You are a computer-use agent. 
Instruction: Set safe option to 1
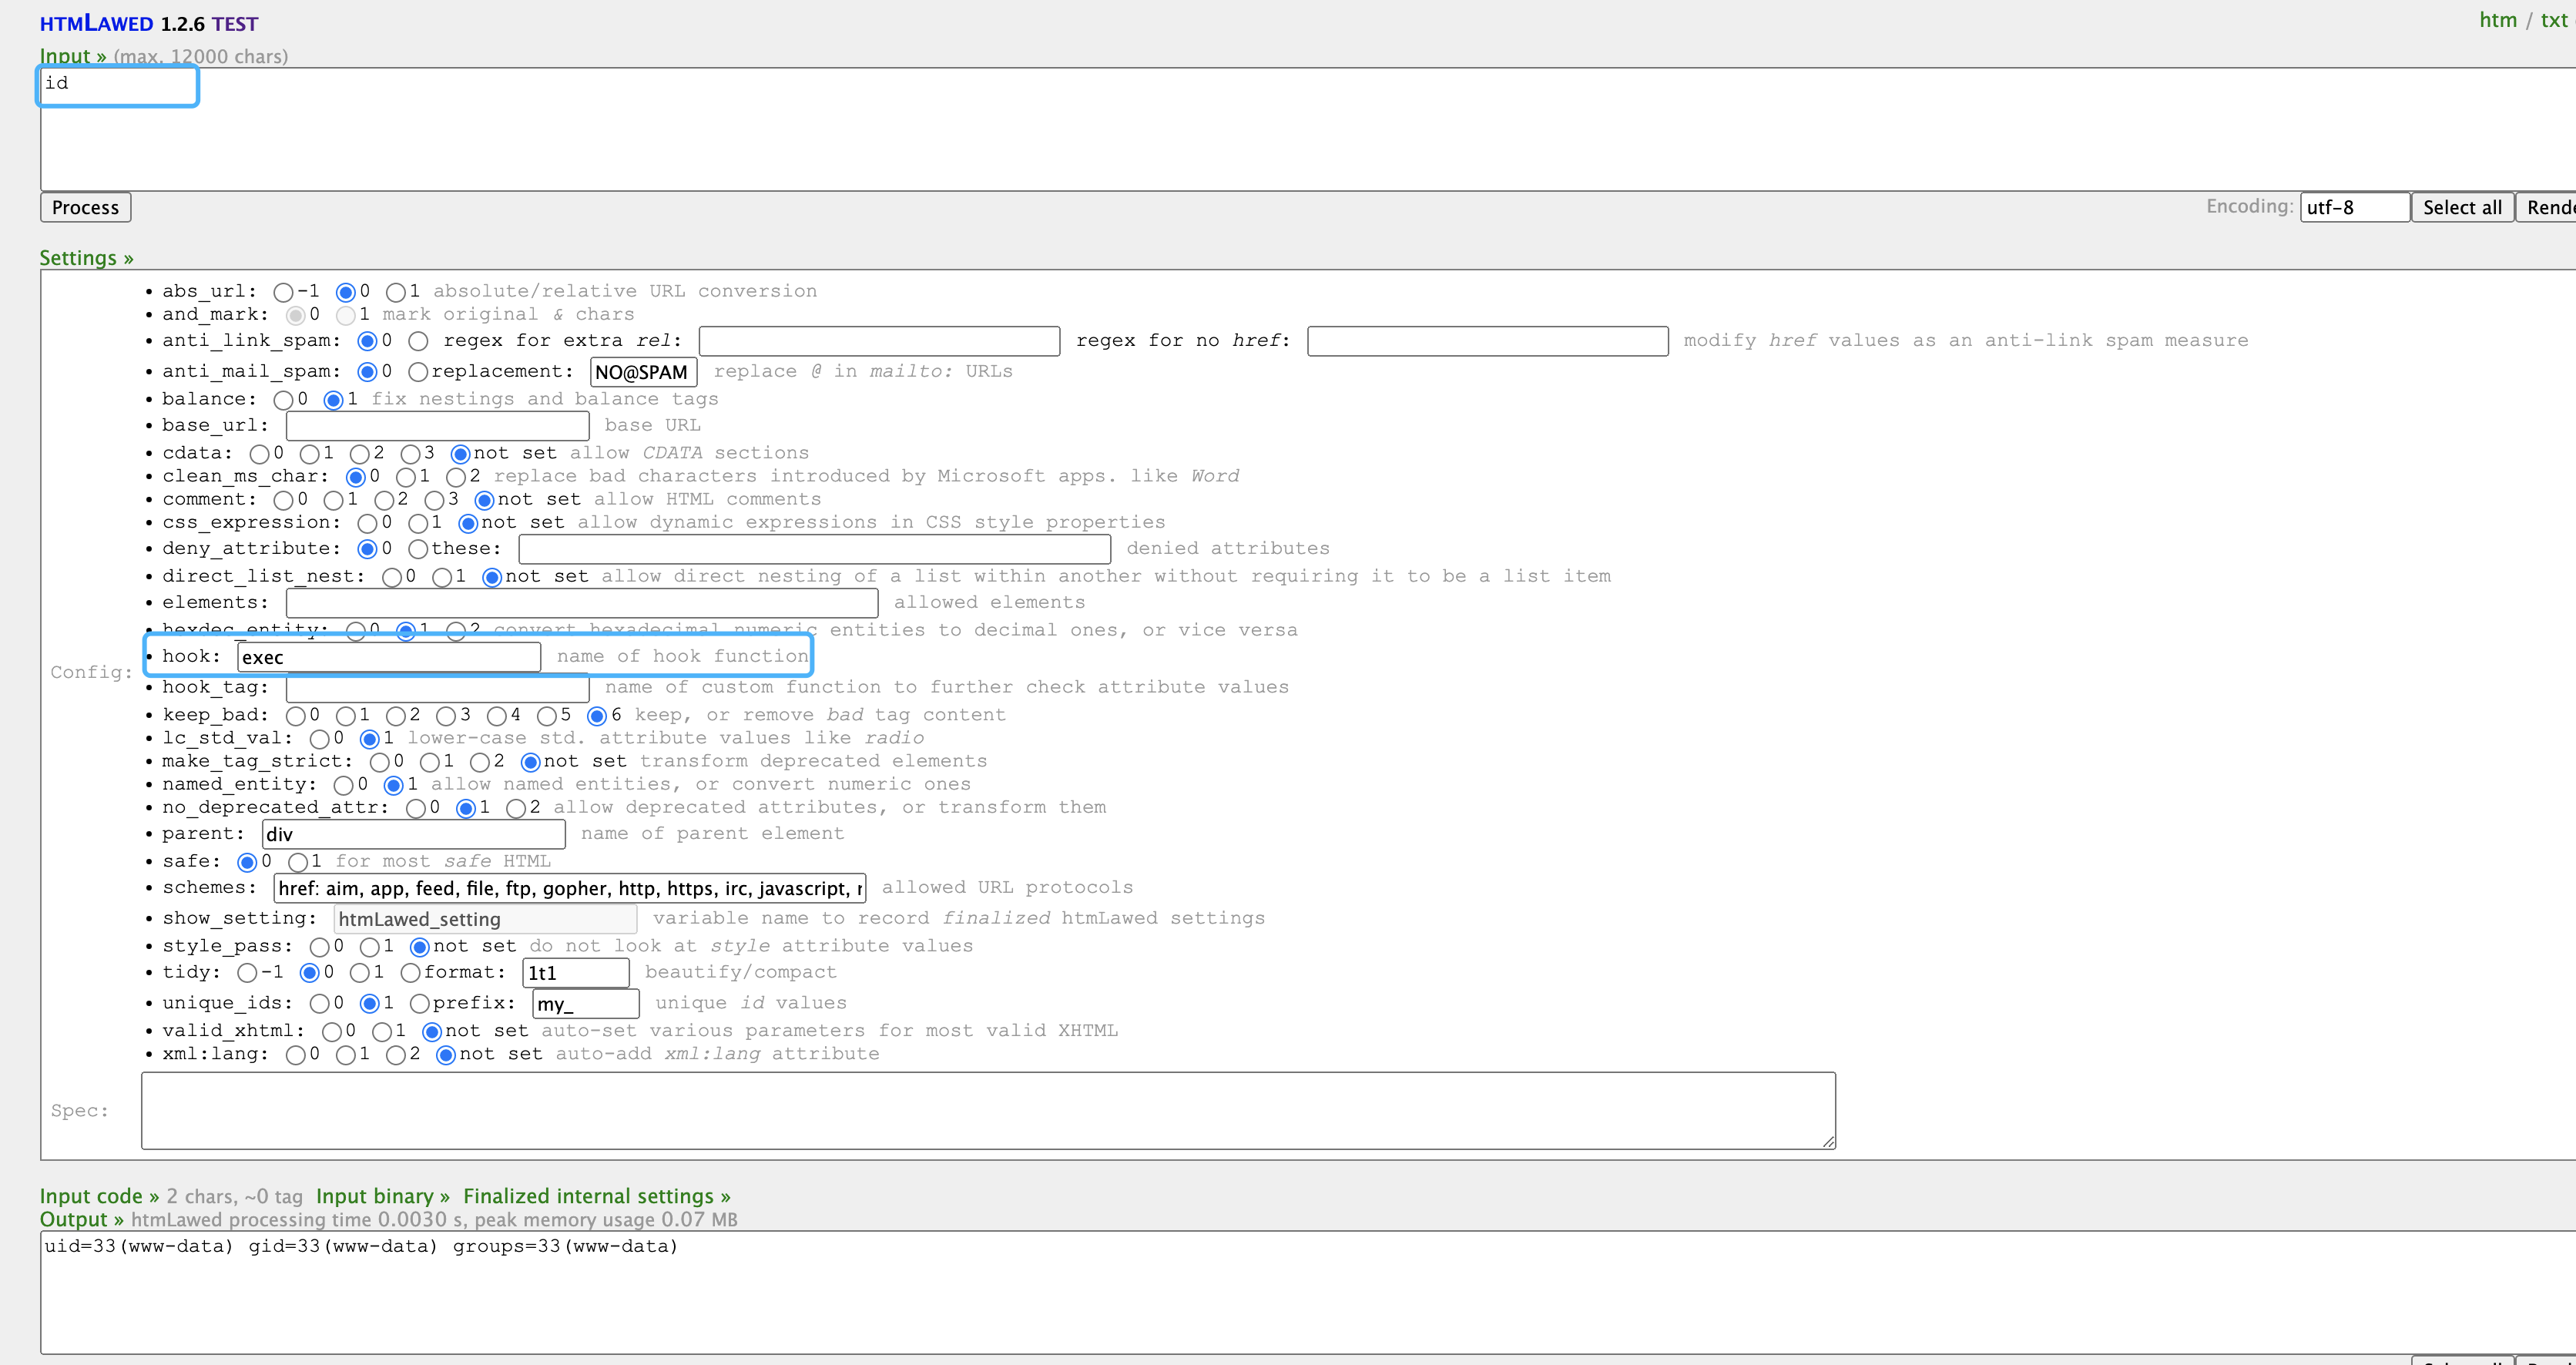298,862
